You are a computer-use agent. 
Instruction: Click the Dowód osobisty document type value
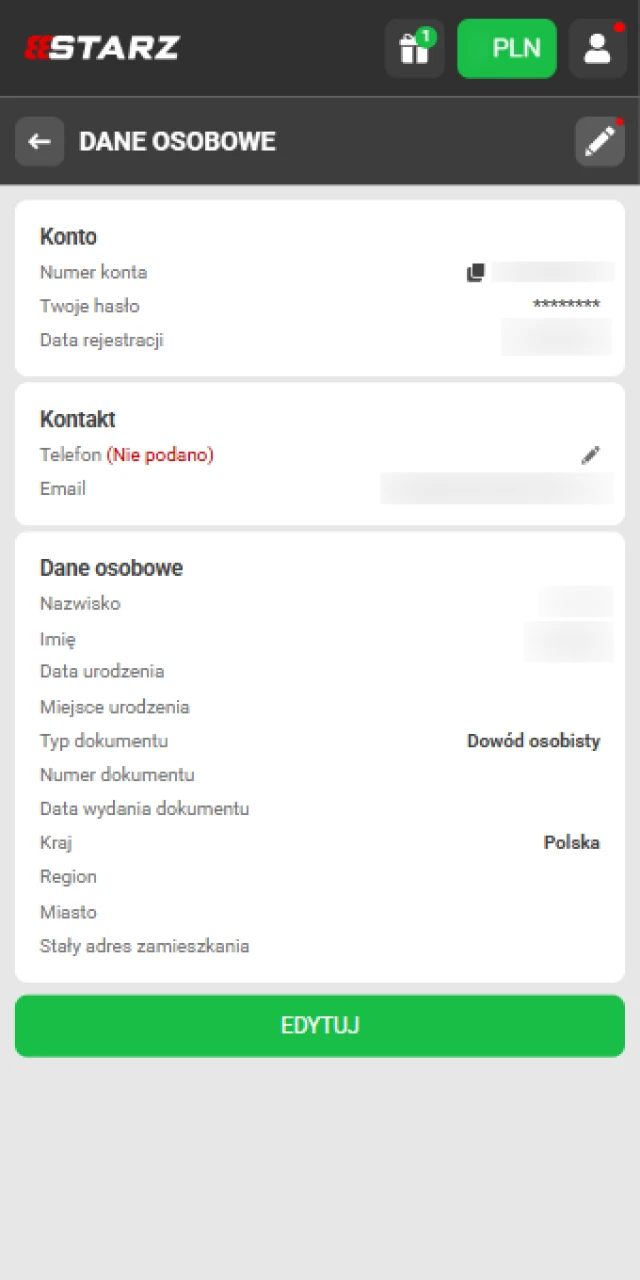click(x=533, y=741)
